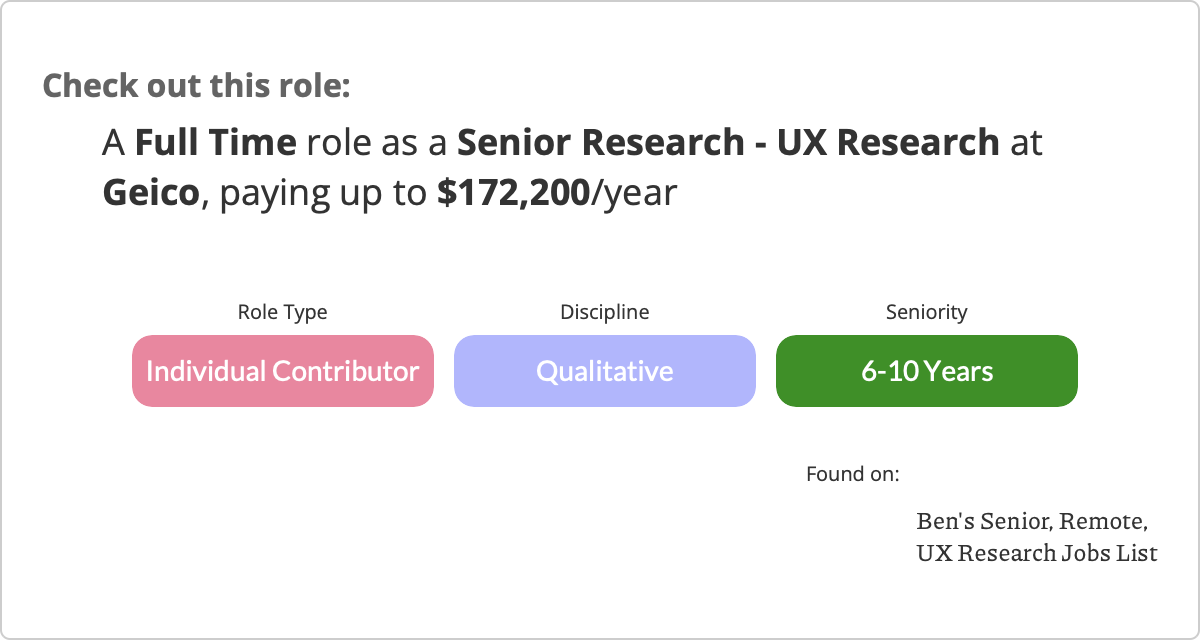Click the leading "A" before Full Time
The width and height of the screenshot is (1200, 640).
click(114, 143)
